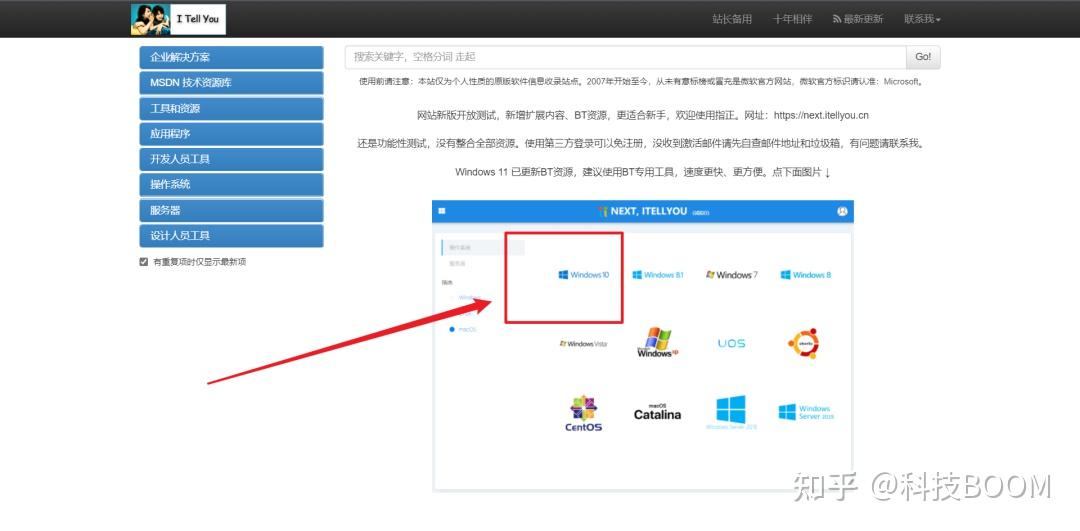Click the Windows 7 logo in preview image
The width and height of the screenshot is (1080, 531).
point(731,275)
